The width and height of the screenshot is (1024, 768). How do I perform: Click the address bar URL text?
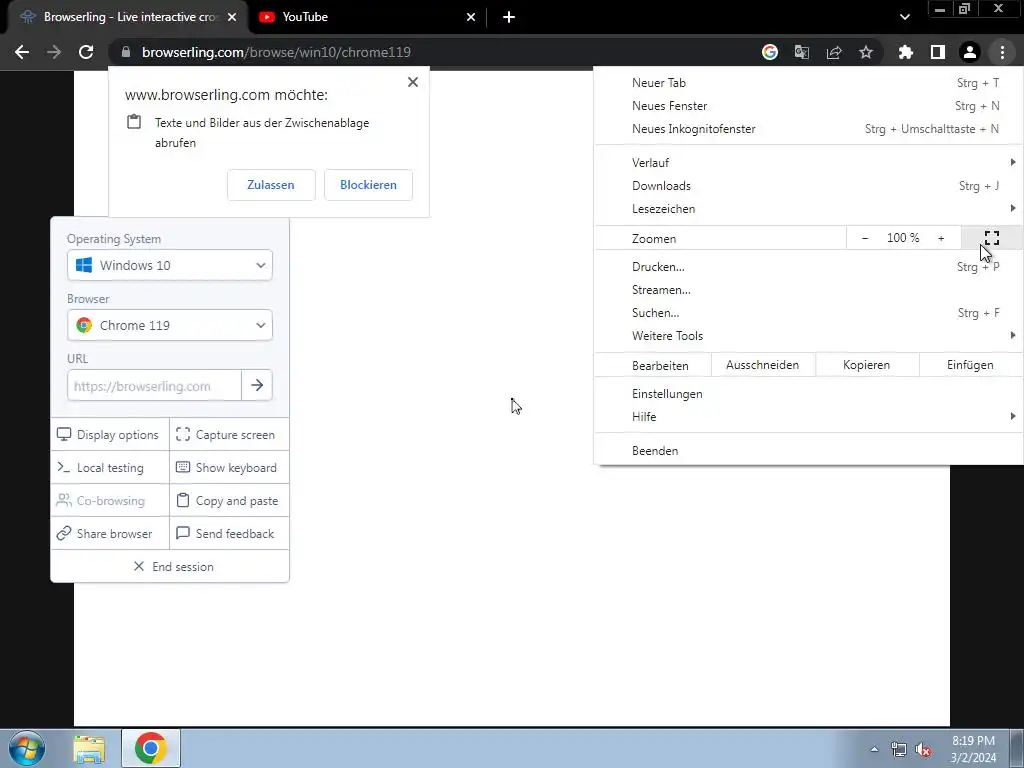click(x=276, y=52)
